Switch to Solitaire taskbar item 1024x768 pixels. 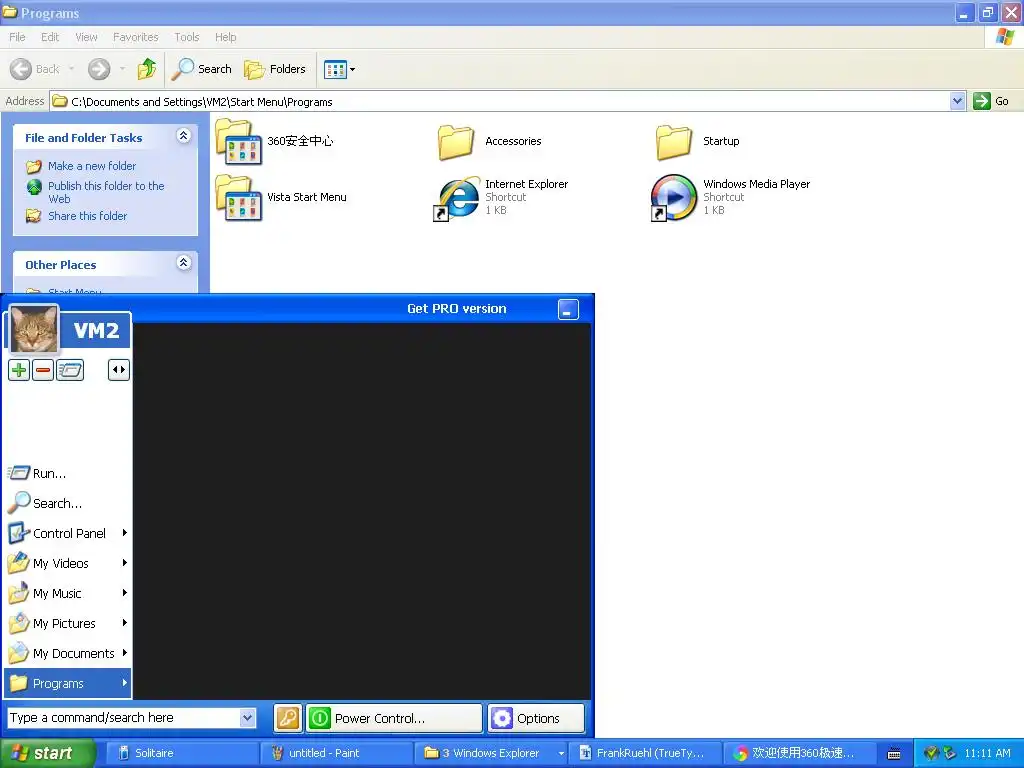coord(182,753)
